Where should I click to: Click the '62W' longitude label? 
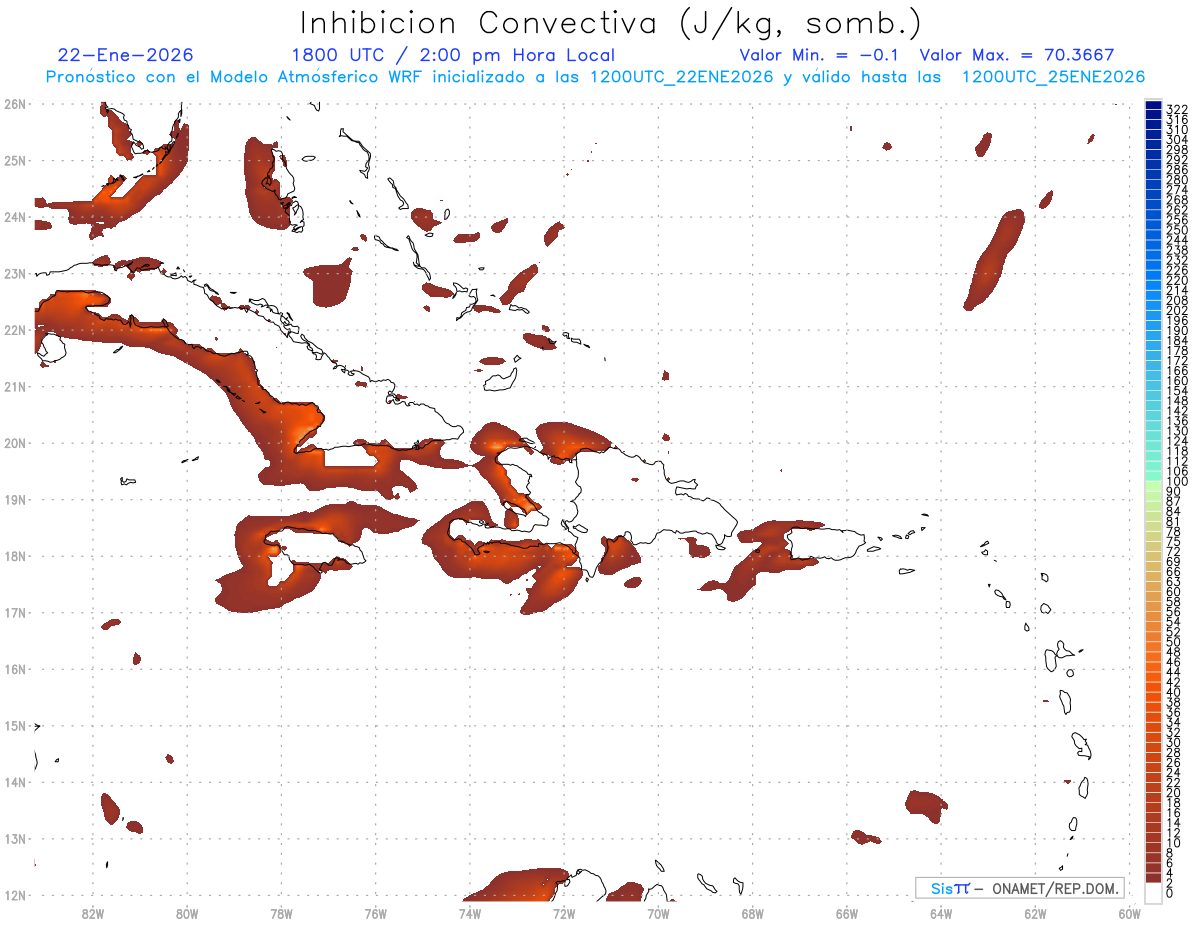tap(1035, 912)
